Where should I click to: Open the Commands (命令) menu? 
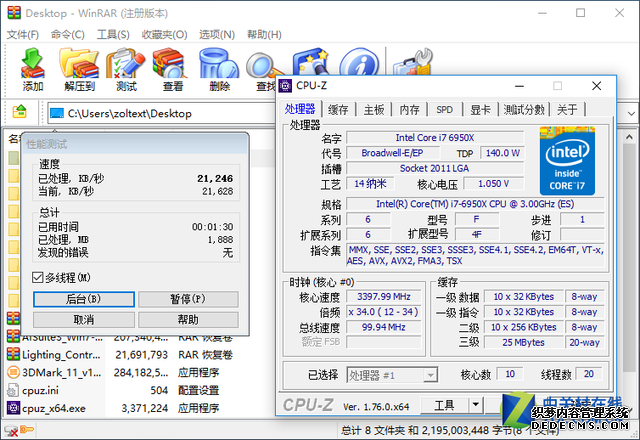click(x=68, y=34)
